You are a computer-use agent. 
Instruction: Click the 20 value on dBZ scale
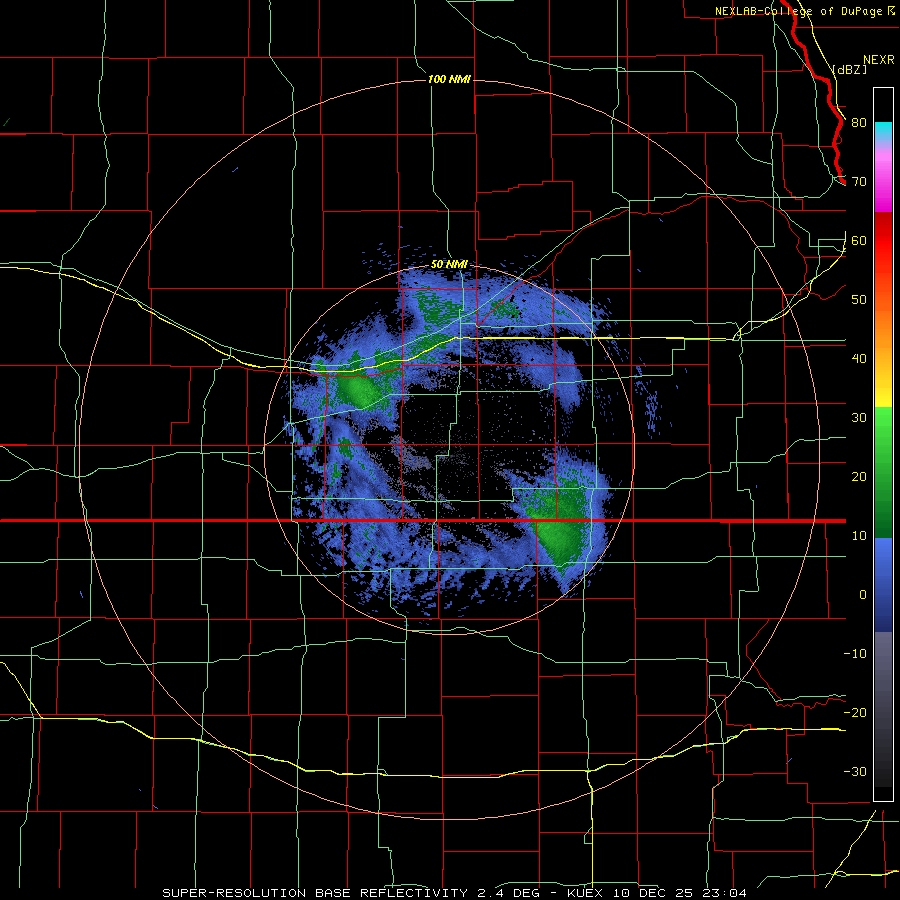pyautogui.click(x=859, y=477)
